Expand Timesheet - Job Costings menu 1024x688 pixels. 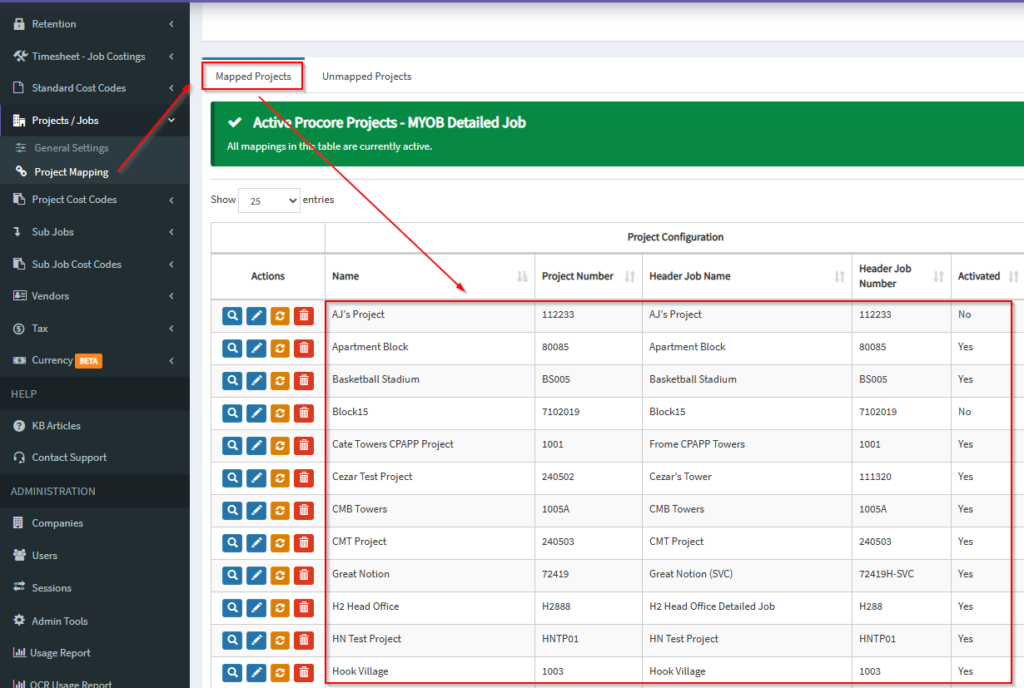click(x=95, y=57)
